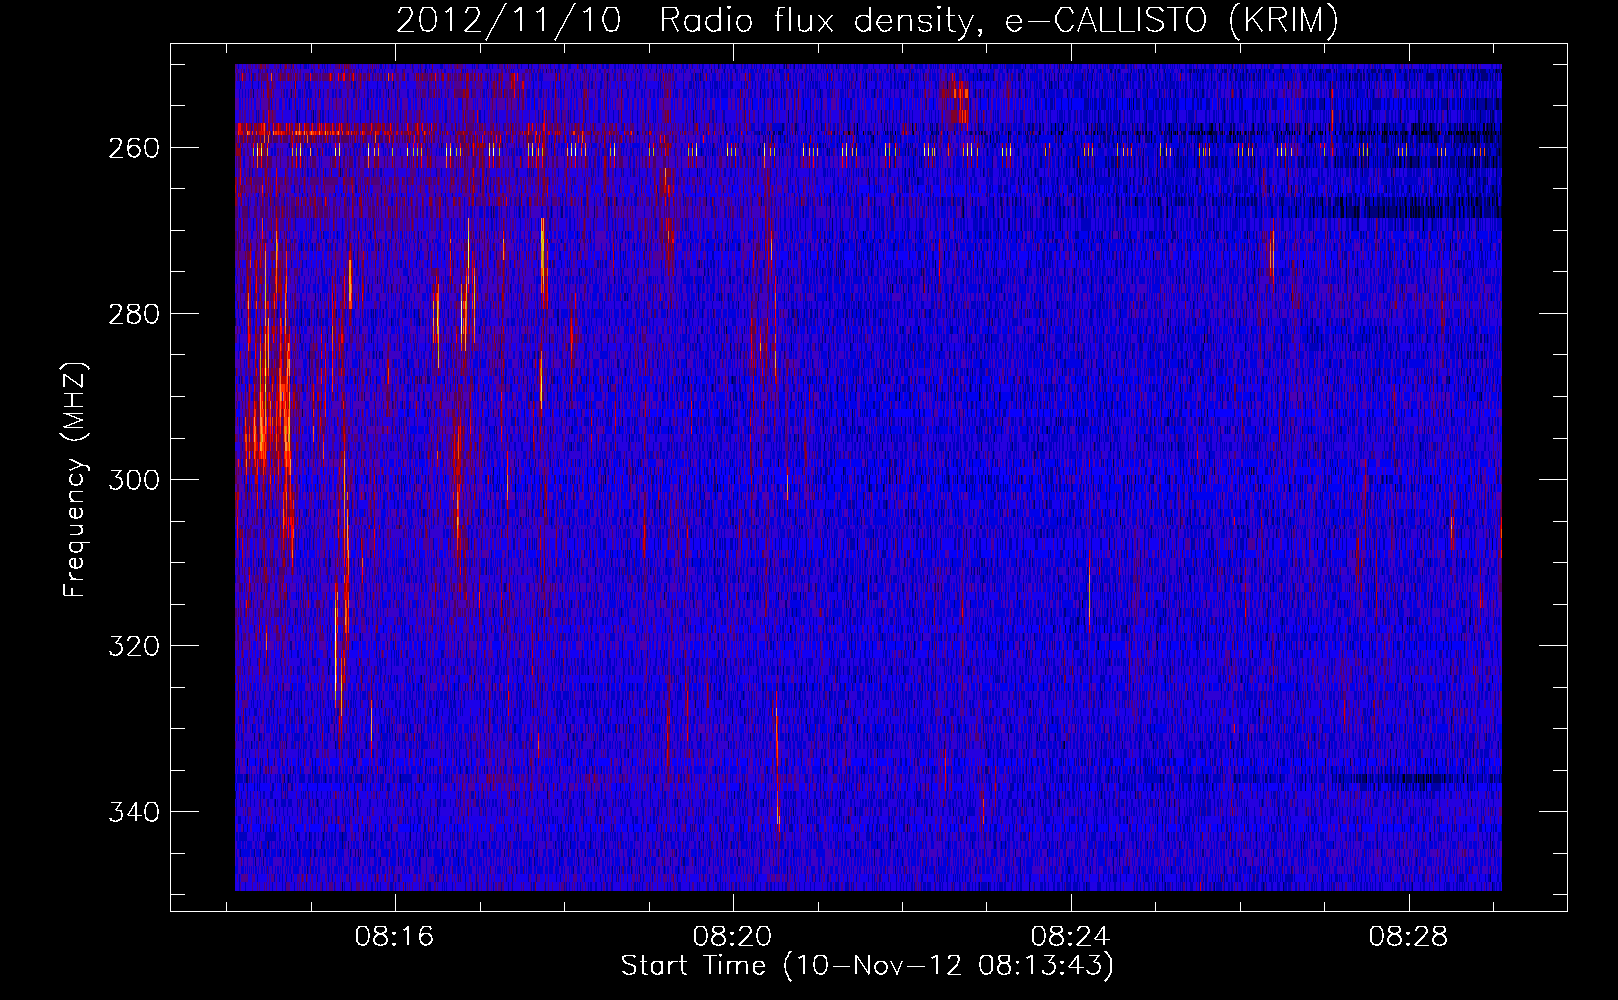Click the 260 frequency tick label

point(133,148)
